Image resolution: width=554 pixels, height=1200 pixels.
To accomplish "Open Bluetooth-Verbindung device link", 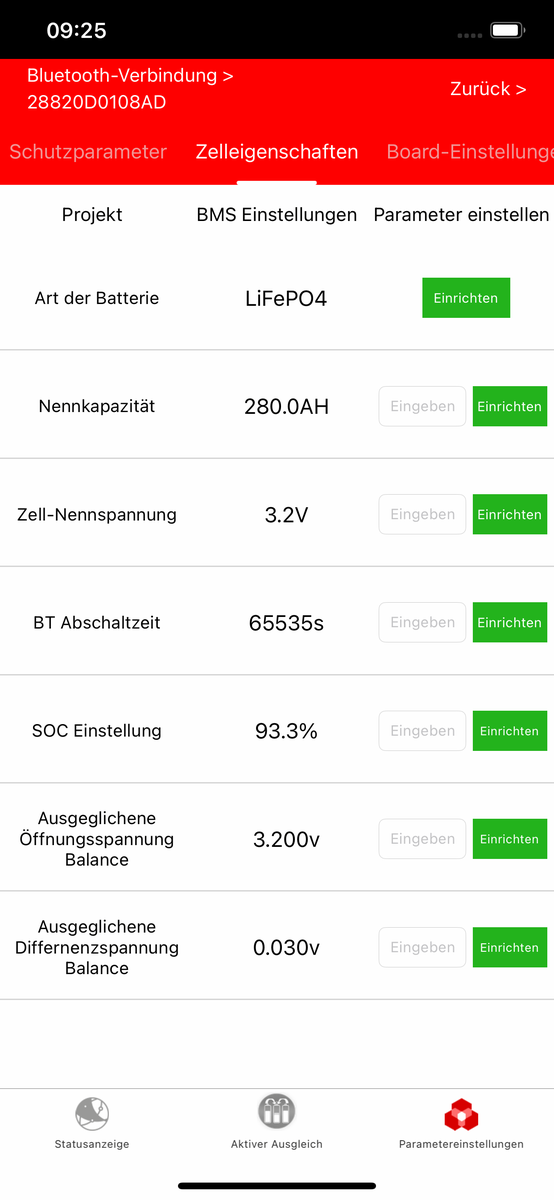I will coord(130,89).
